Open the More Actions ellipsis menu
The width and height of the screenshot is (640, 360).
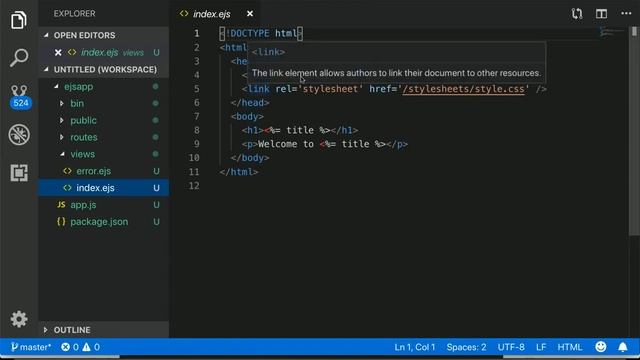point(626,14)
